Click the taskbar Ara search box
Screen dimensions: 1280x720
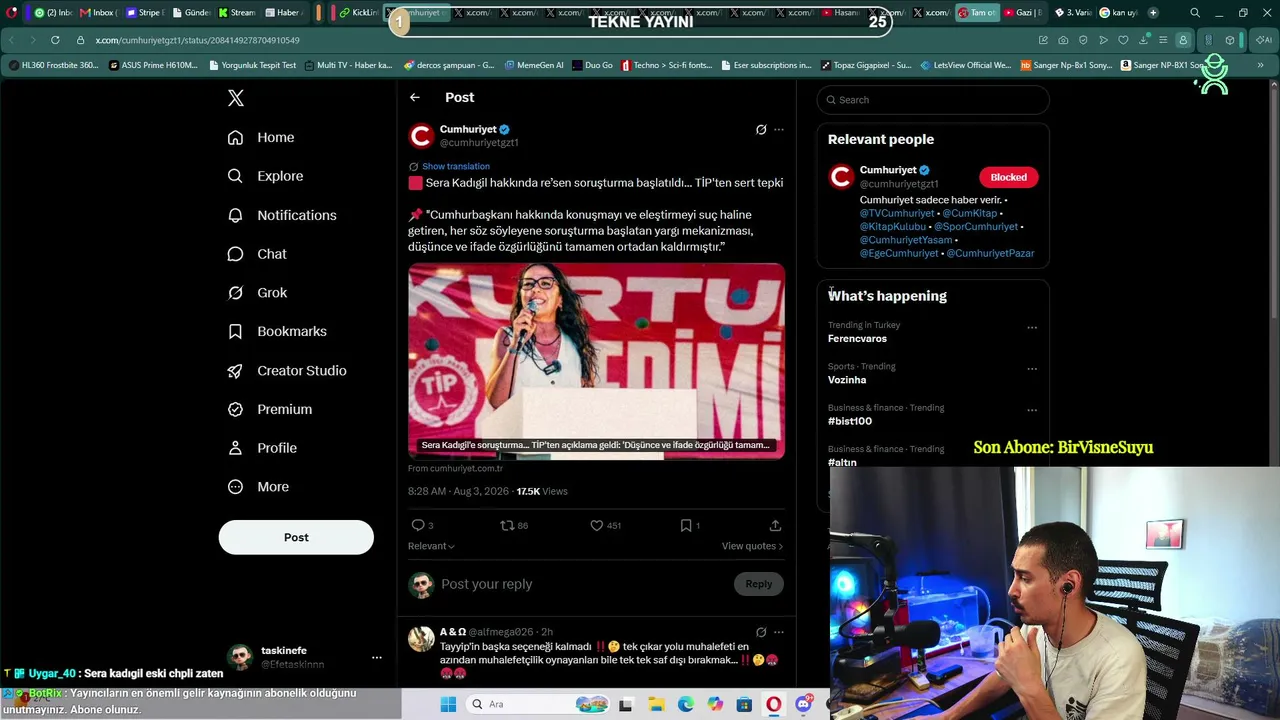click(x=537, y=704)
